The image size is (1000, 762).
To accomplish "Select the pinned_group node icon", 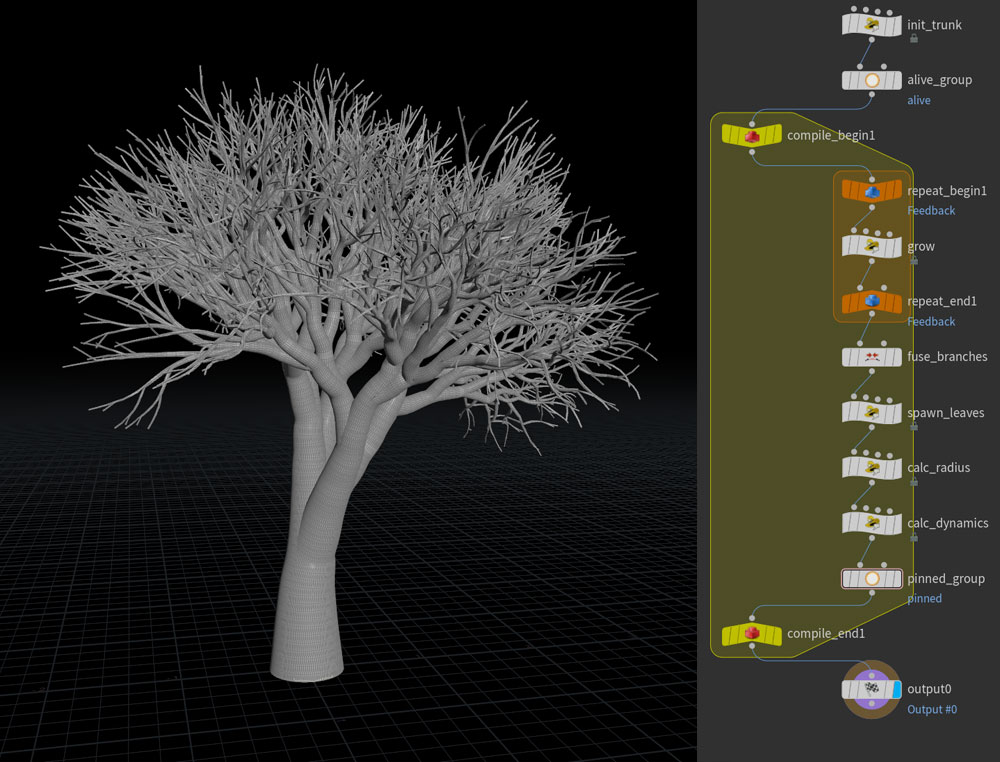I will (871, 578).
